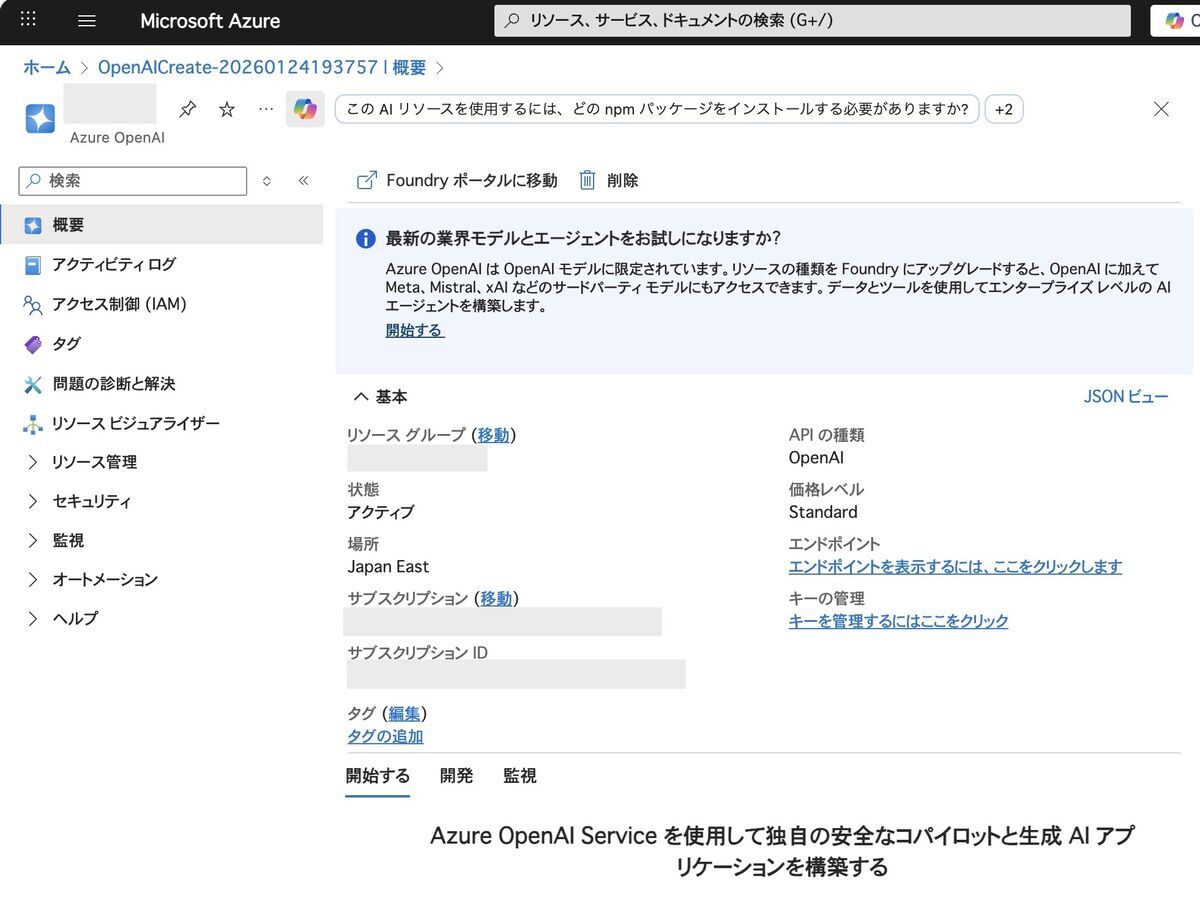Image resolution: width=1200 pixels, height=901 pixels.
Task: Close the resource pane with X
Action: pyautogui.click(x=1161, y=109)
